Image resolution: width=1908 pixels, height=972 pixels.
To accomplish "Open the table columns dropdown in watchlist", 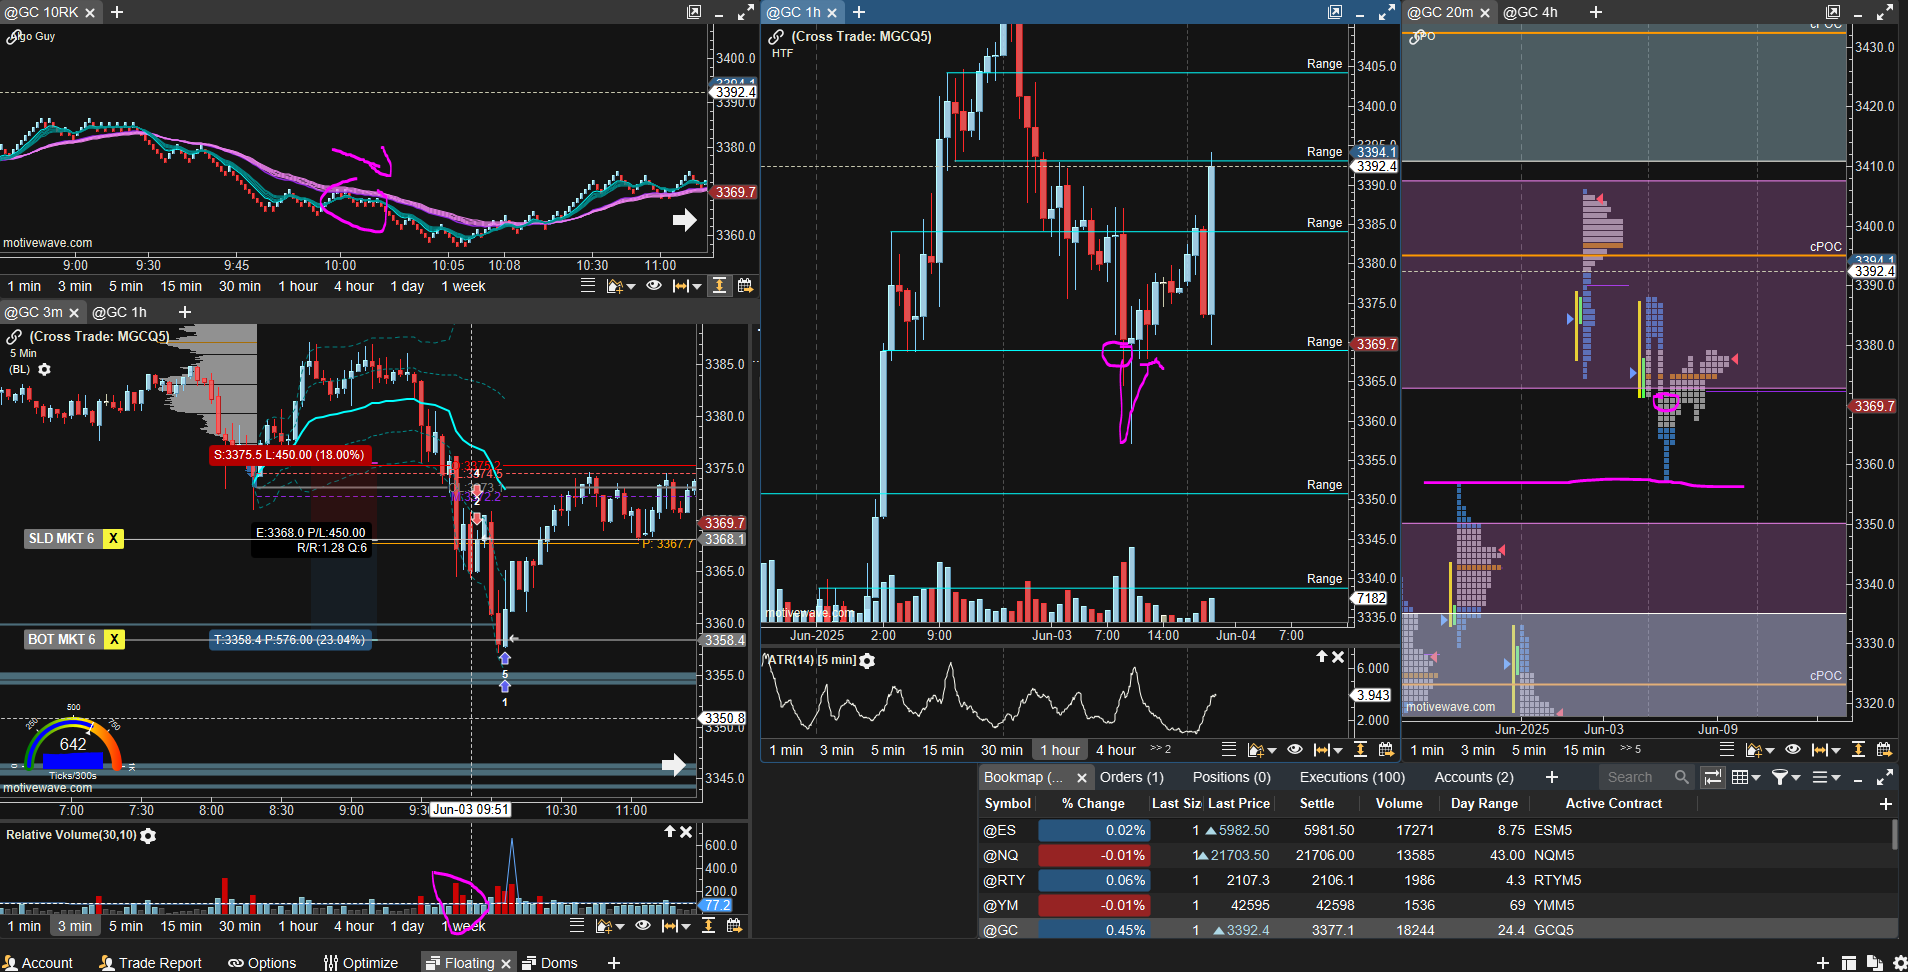I will [1747, 777].
